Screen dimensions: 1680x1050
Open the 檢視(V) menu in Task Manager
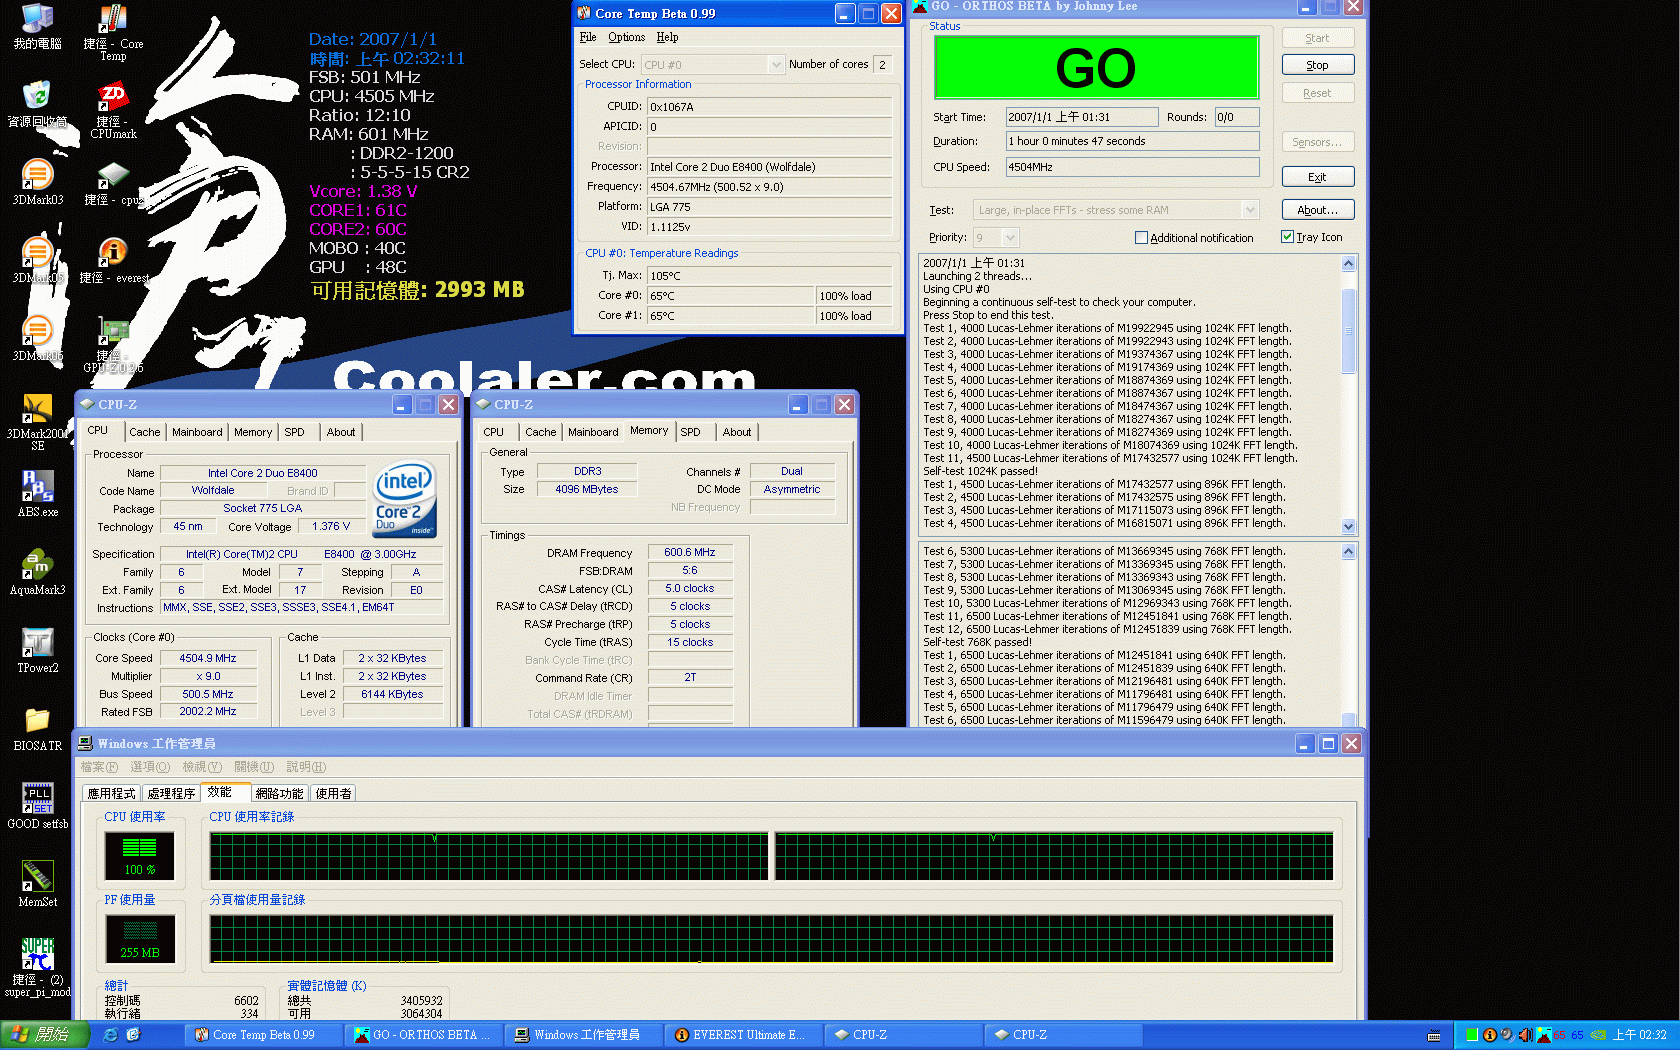202,767
